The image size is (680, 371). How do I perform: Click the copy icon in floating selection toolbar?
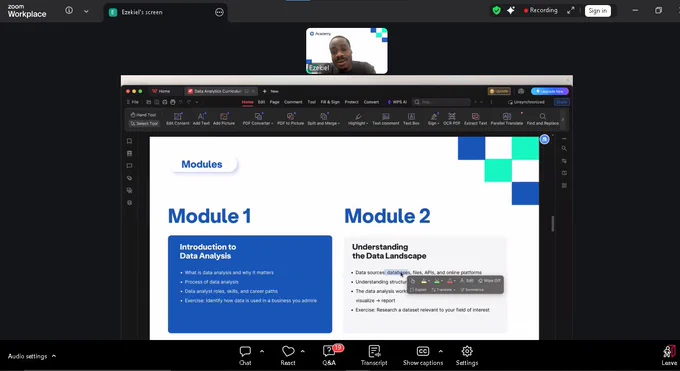413,281
